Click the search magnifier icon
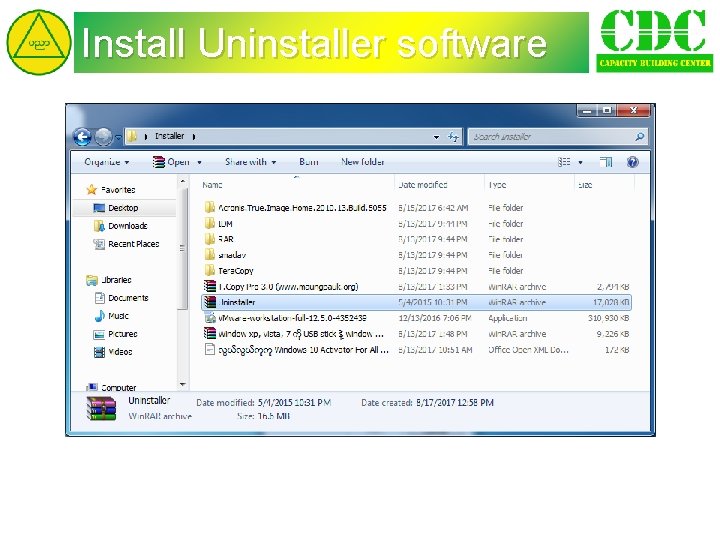The image size is (720, 540). pyautogui.click(x=640, y=137)
